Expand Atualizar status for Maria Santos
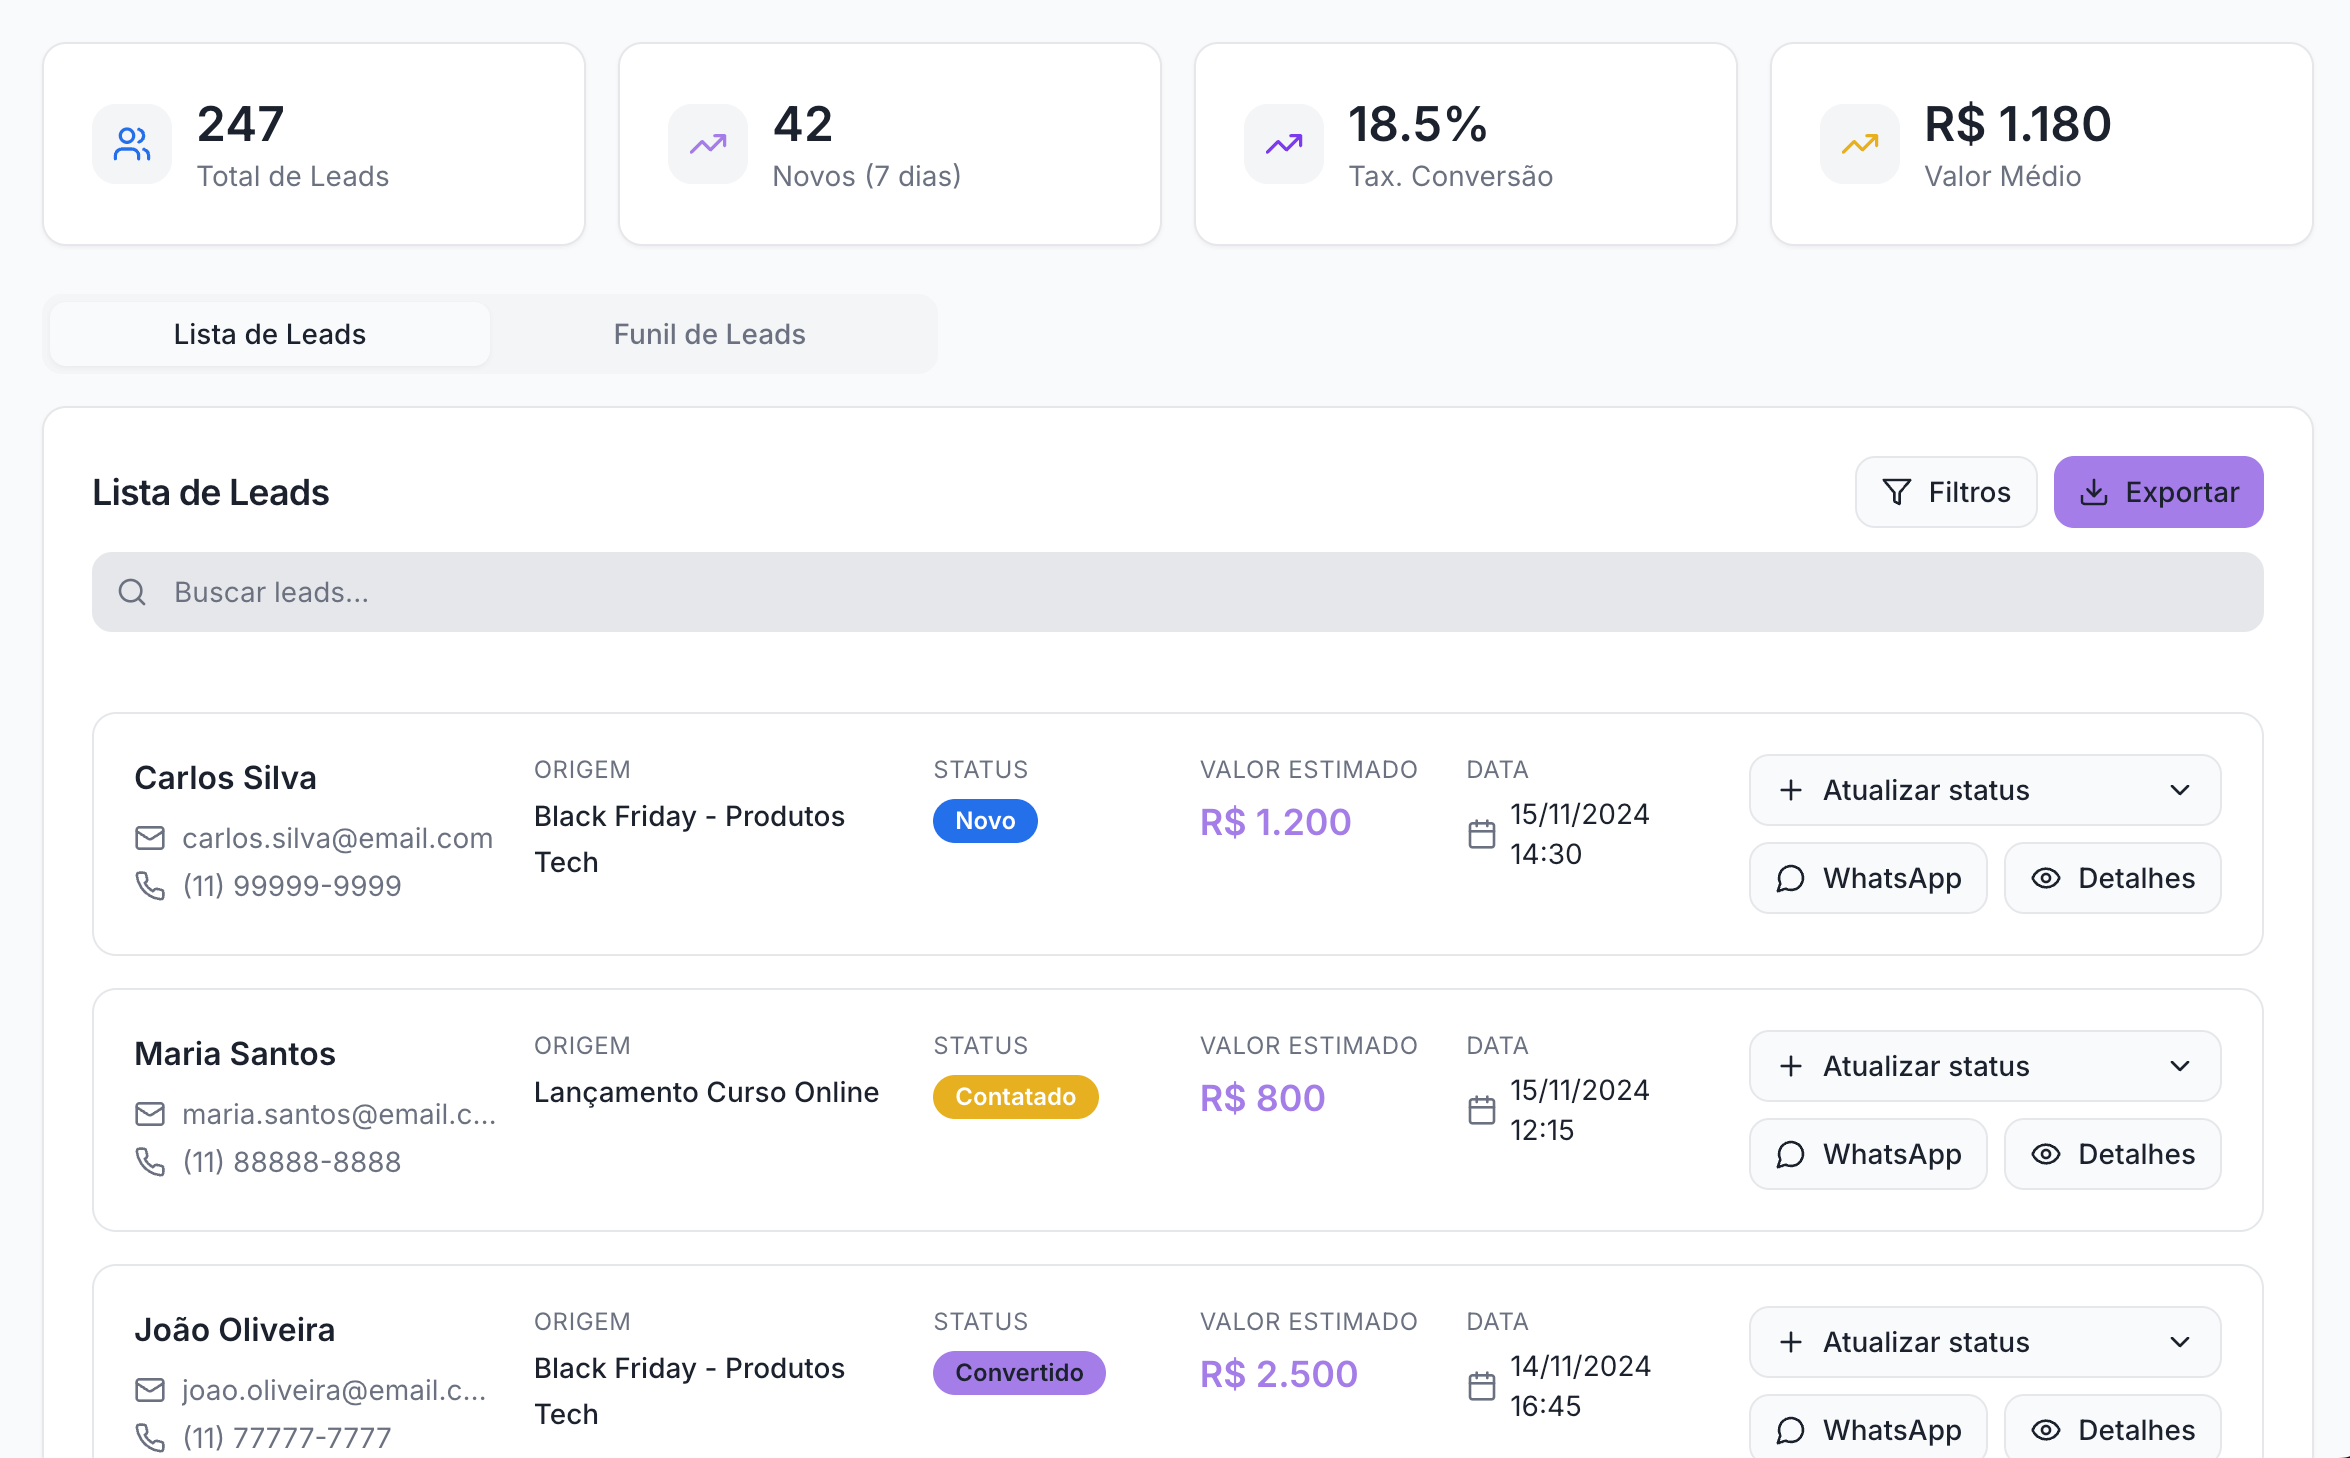The width and height of the screenshot is (2350, 1458). click(1984, 1066)
